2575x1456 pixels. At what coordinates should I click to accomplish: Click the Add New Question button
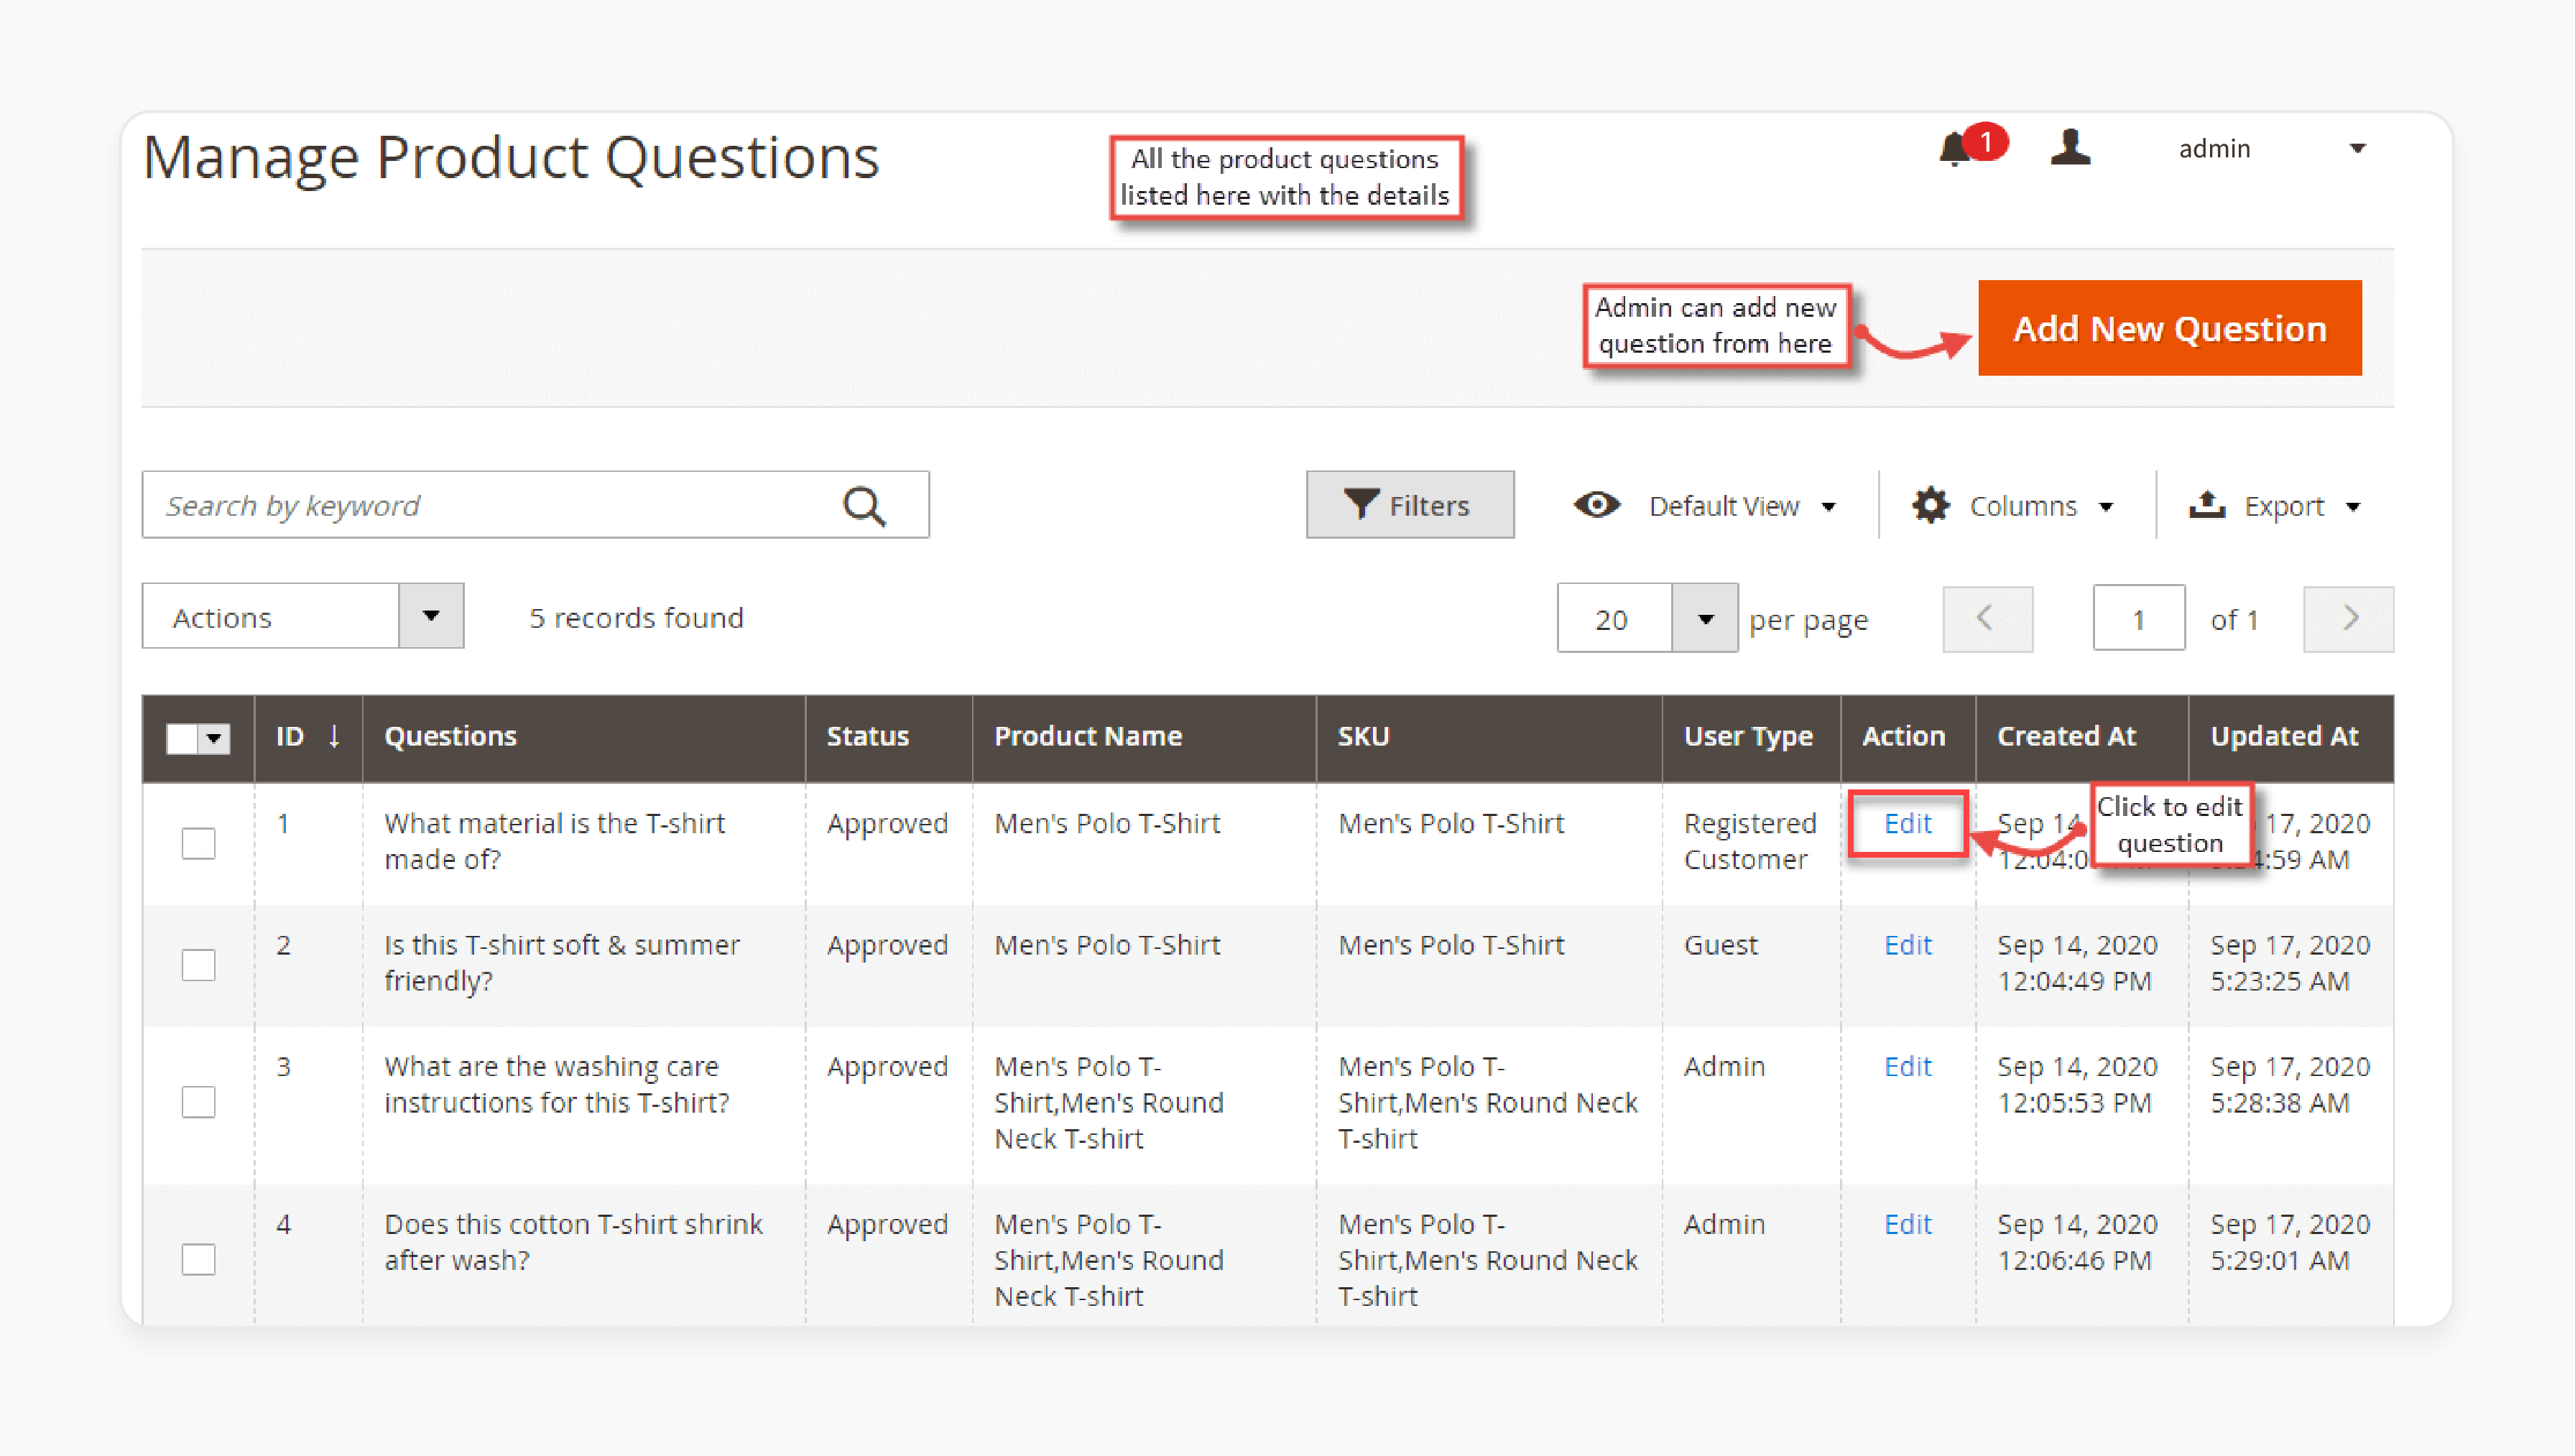coord(2169,328)
